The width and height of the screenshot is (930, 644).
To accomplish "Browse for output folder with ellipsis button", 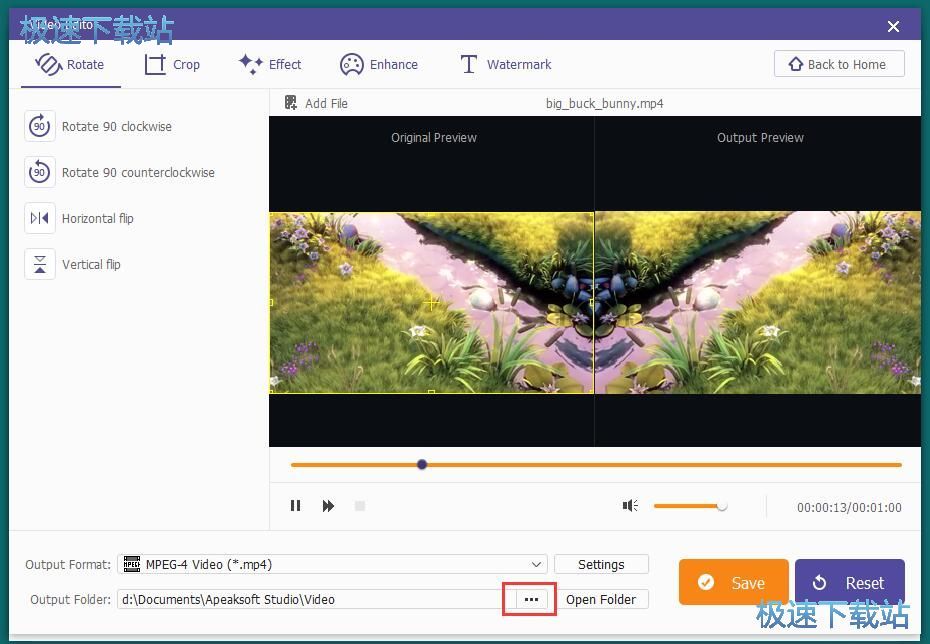I will click(531, 600).
